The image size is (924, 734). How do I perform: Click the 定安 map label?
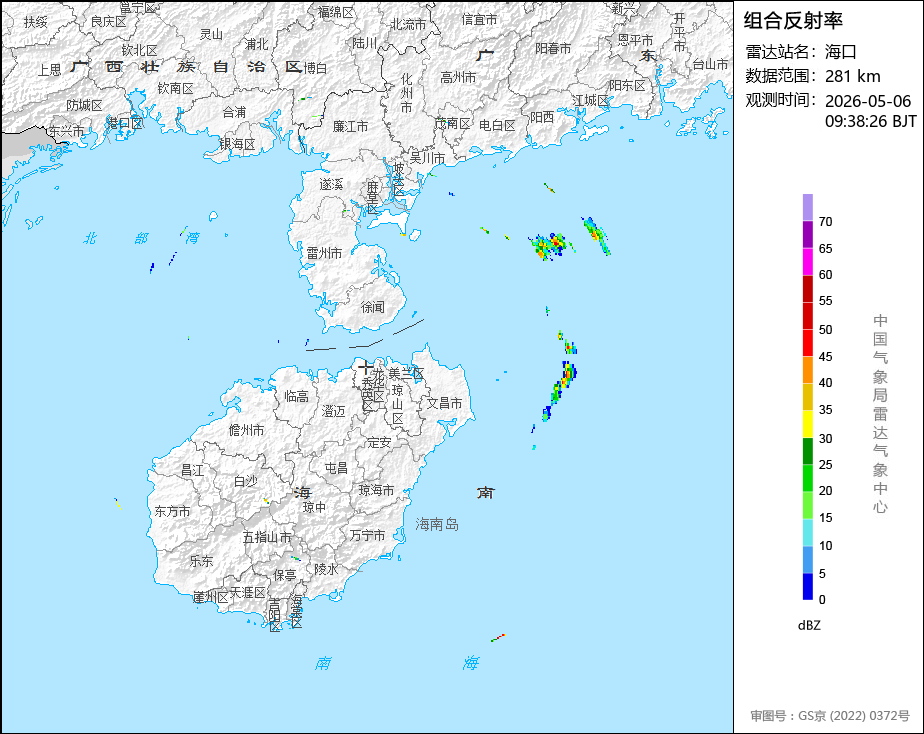[379, 442]
